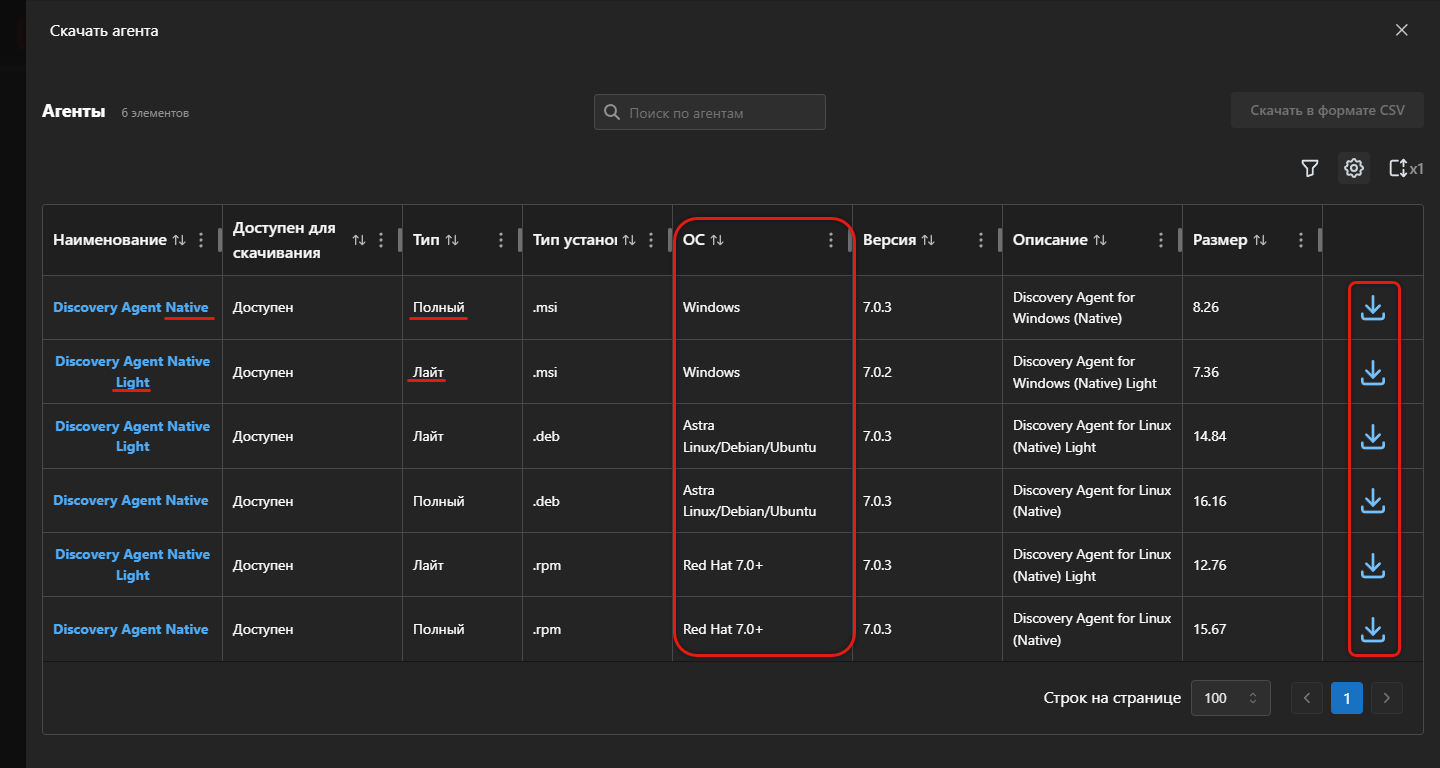Click Скачать в формате CSV button
The image size is (1440, 768).
1326,110
